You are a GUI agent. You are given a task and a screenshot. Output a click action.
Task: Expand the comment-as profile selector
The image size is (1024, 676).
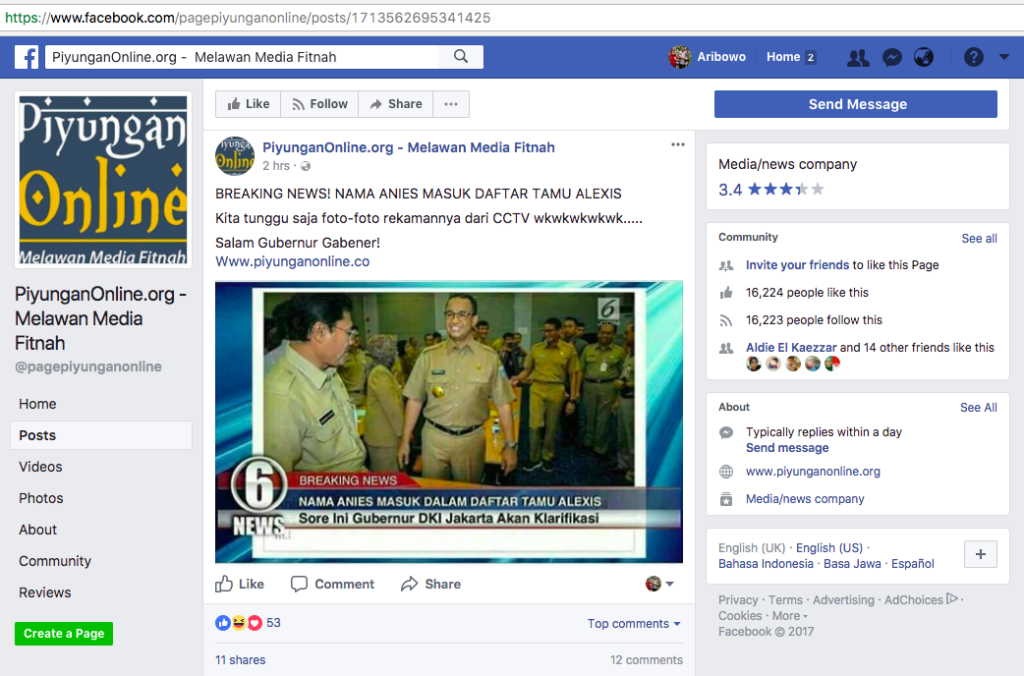[x=660, y=584]
